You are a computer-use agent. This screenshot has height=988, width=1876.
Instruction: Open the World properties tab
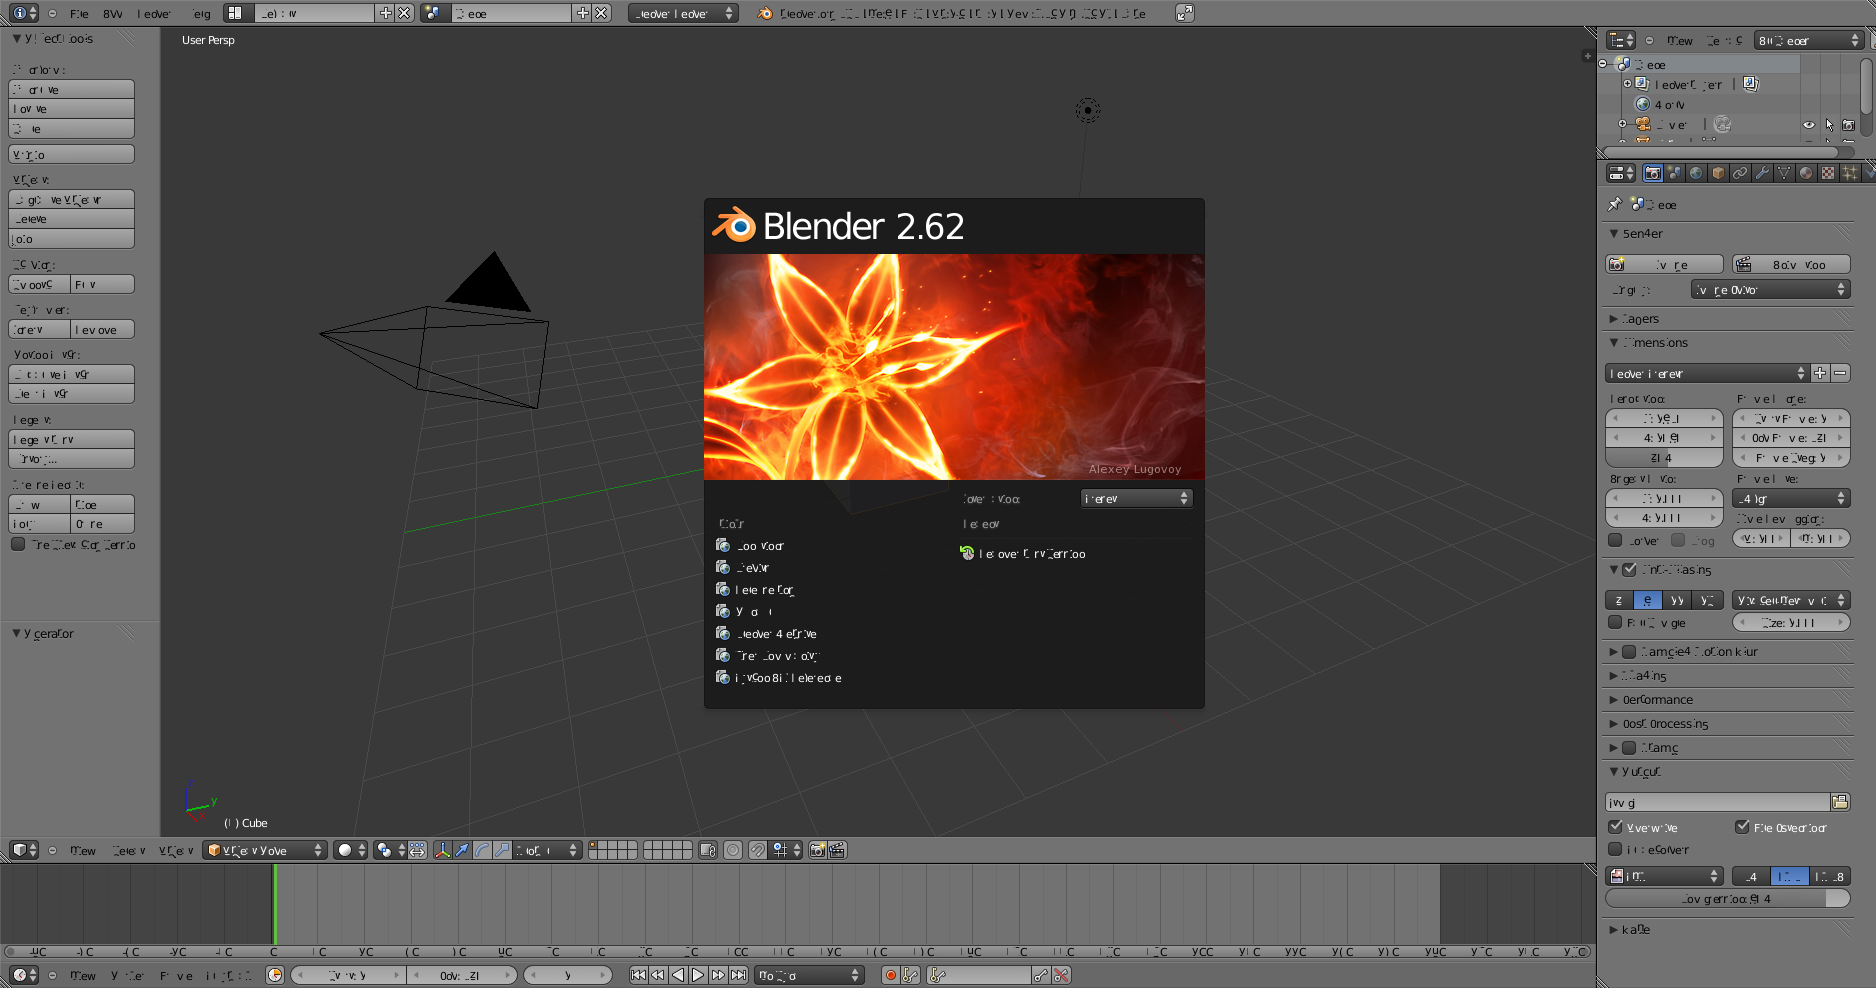pyautogui.click(x=1696, y=173)
